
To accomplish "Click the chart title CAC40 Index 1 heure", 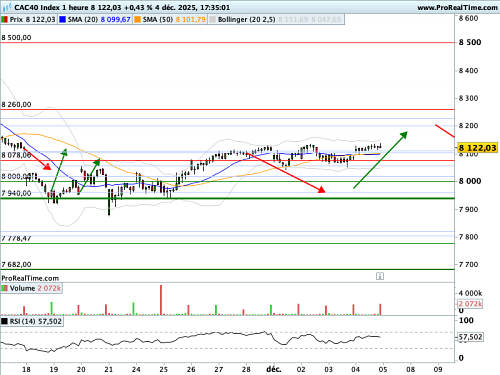I will [x=51, y=7].
